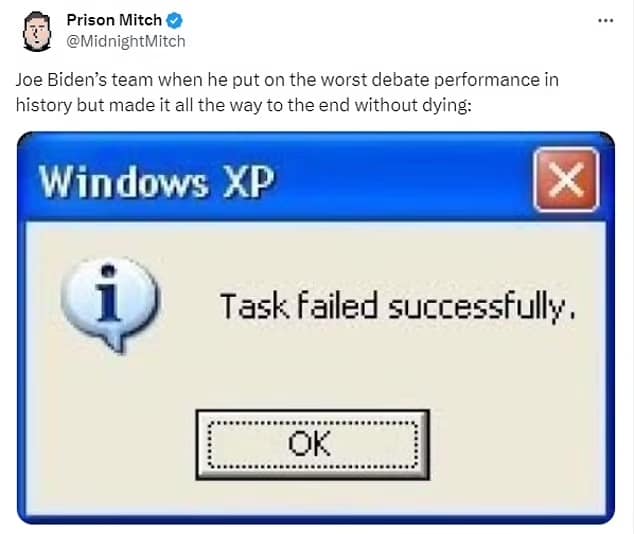Open the @MidnightMitch handle link

click(125, 41)
